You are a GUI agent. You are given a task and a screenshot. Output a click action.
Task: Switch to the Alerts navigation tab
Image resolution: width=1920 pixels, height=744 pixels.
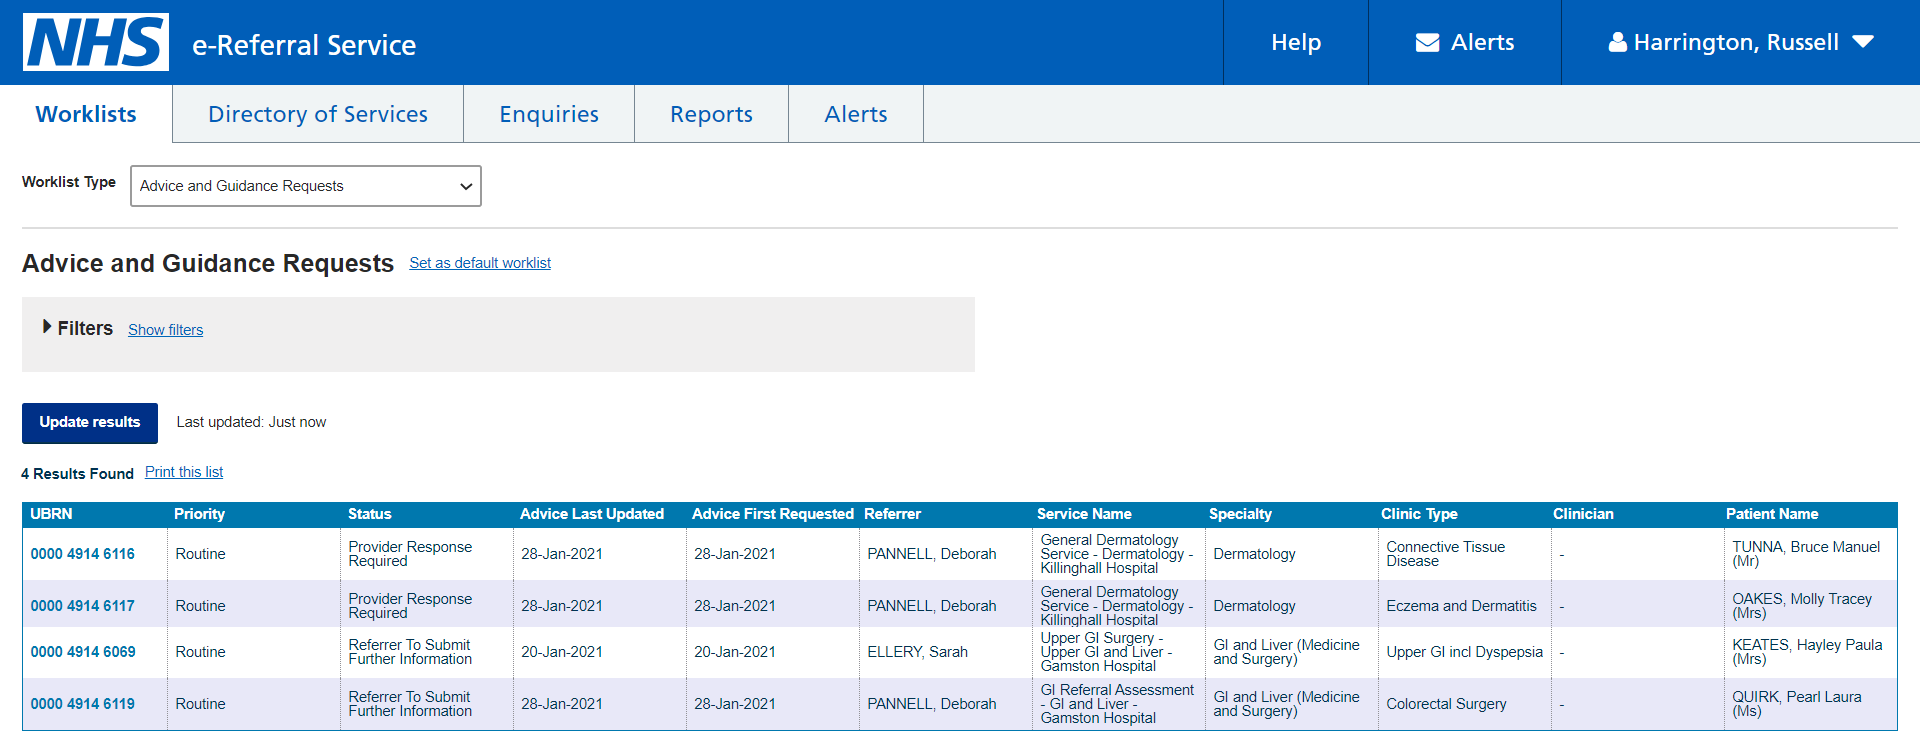coord(856,114)
